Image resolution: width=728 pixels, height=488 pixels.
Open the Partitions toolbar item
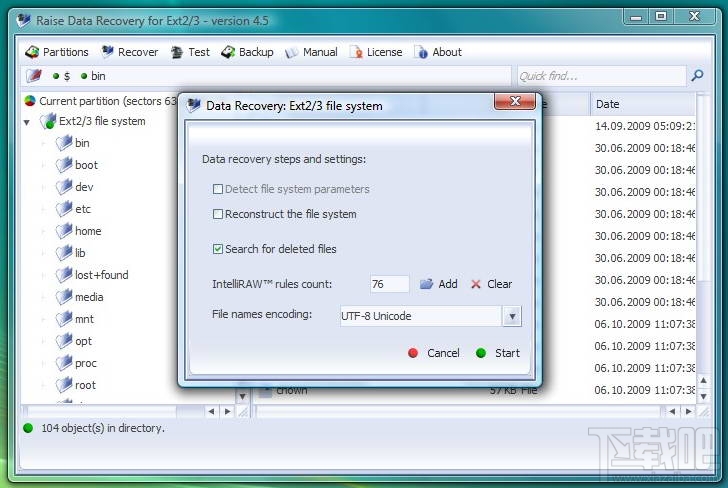[57, 52]
